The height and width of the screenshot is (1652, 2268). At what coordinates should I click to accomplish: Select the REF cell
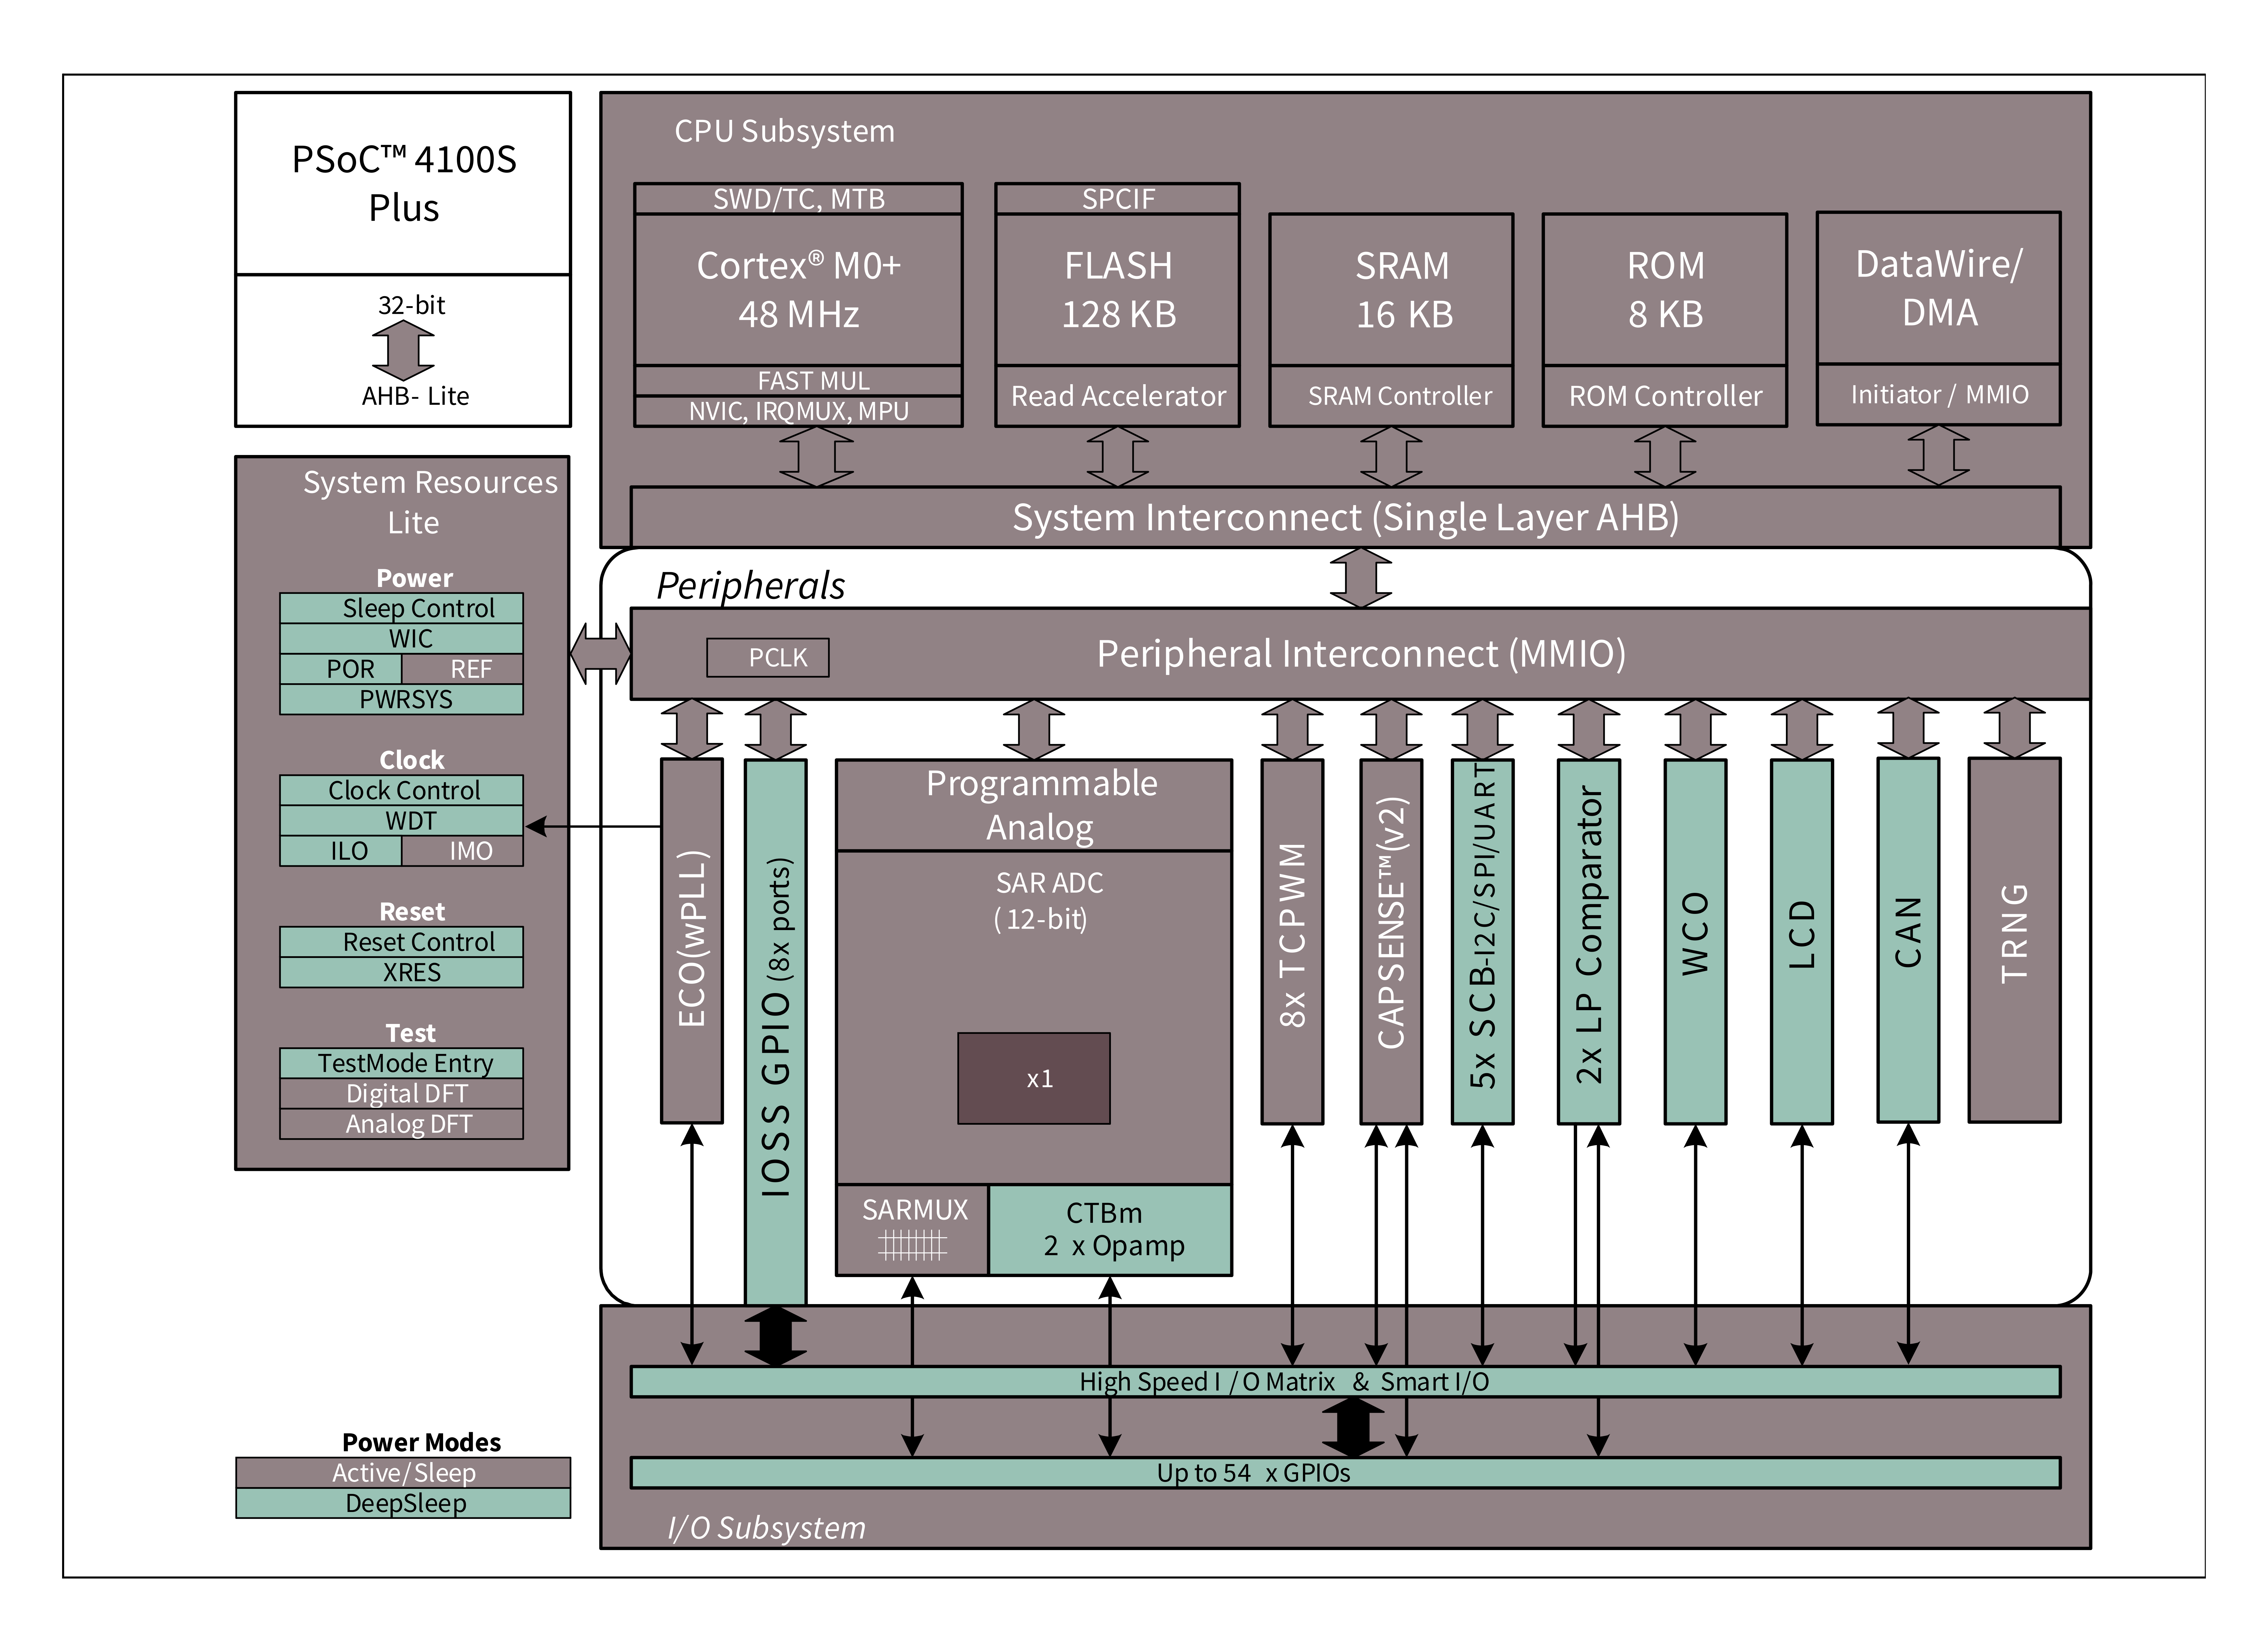pyautogui.click(x=462, y=669)
